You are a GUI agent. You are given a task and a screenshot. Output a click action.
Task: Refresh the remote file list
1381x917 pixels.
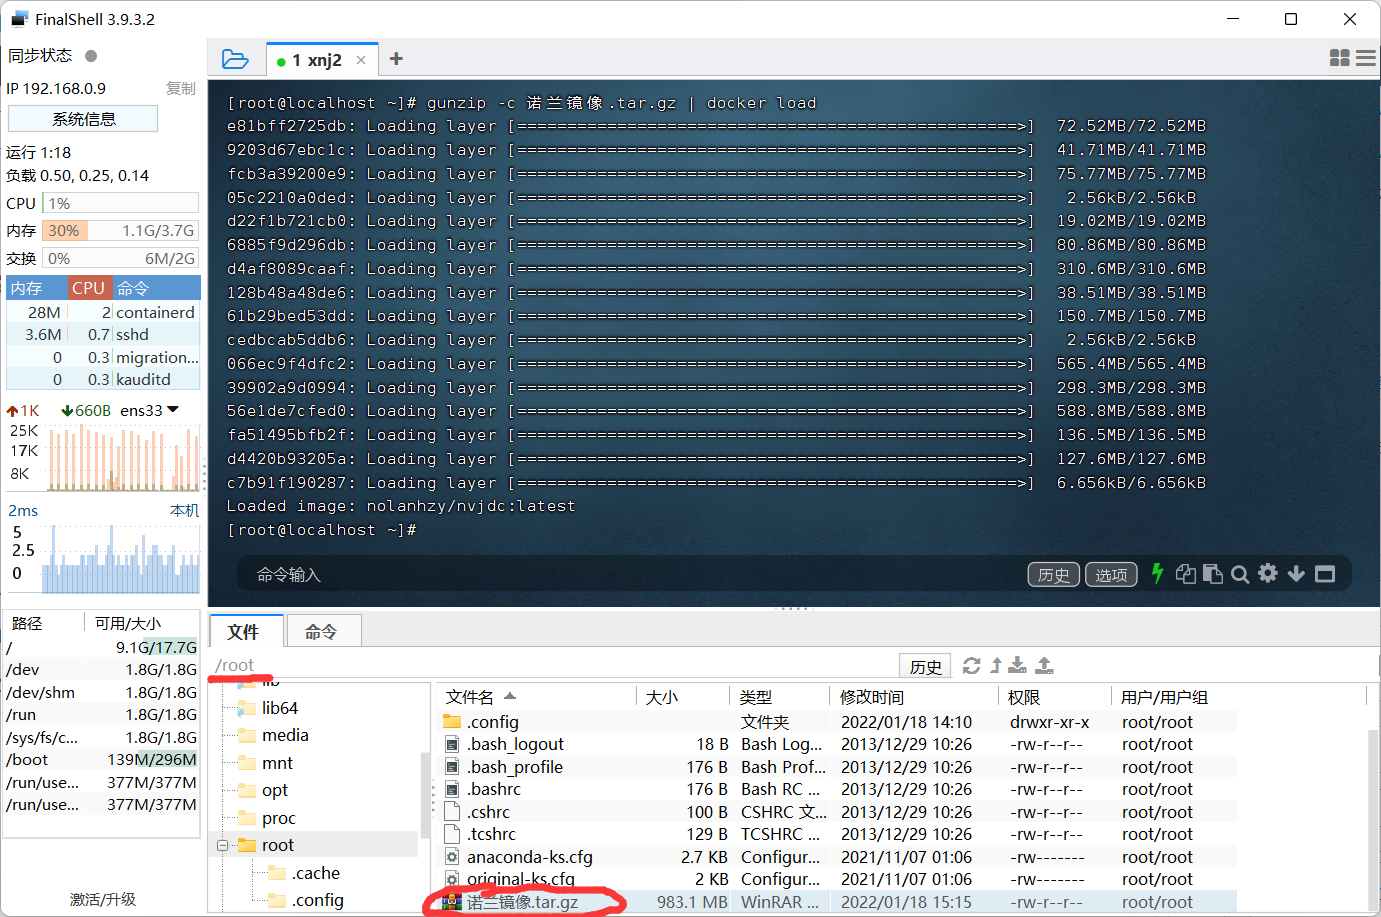click(971, 666)
